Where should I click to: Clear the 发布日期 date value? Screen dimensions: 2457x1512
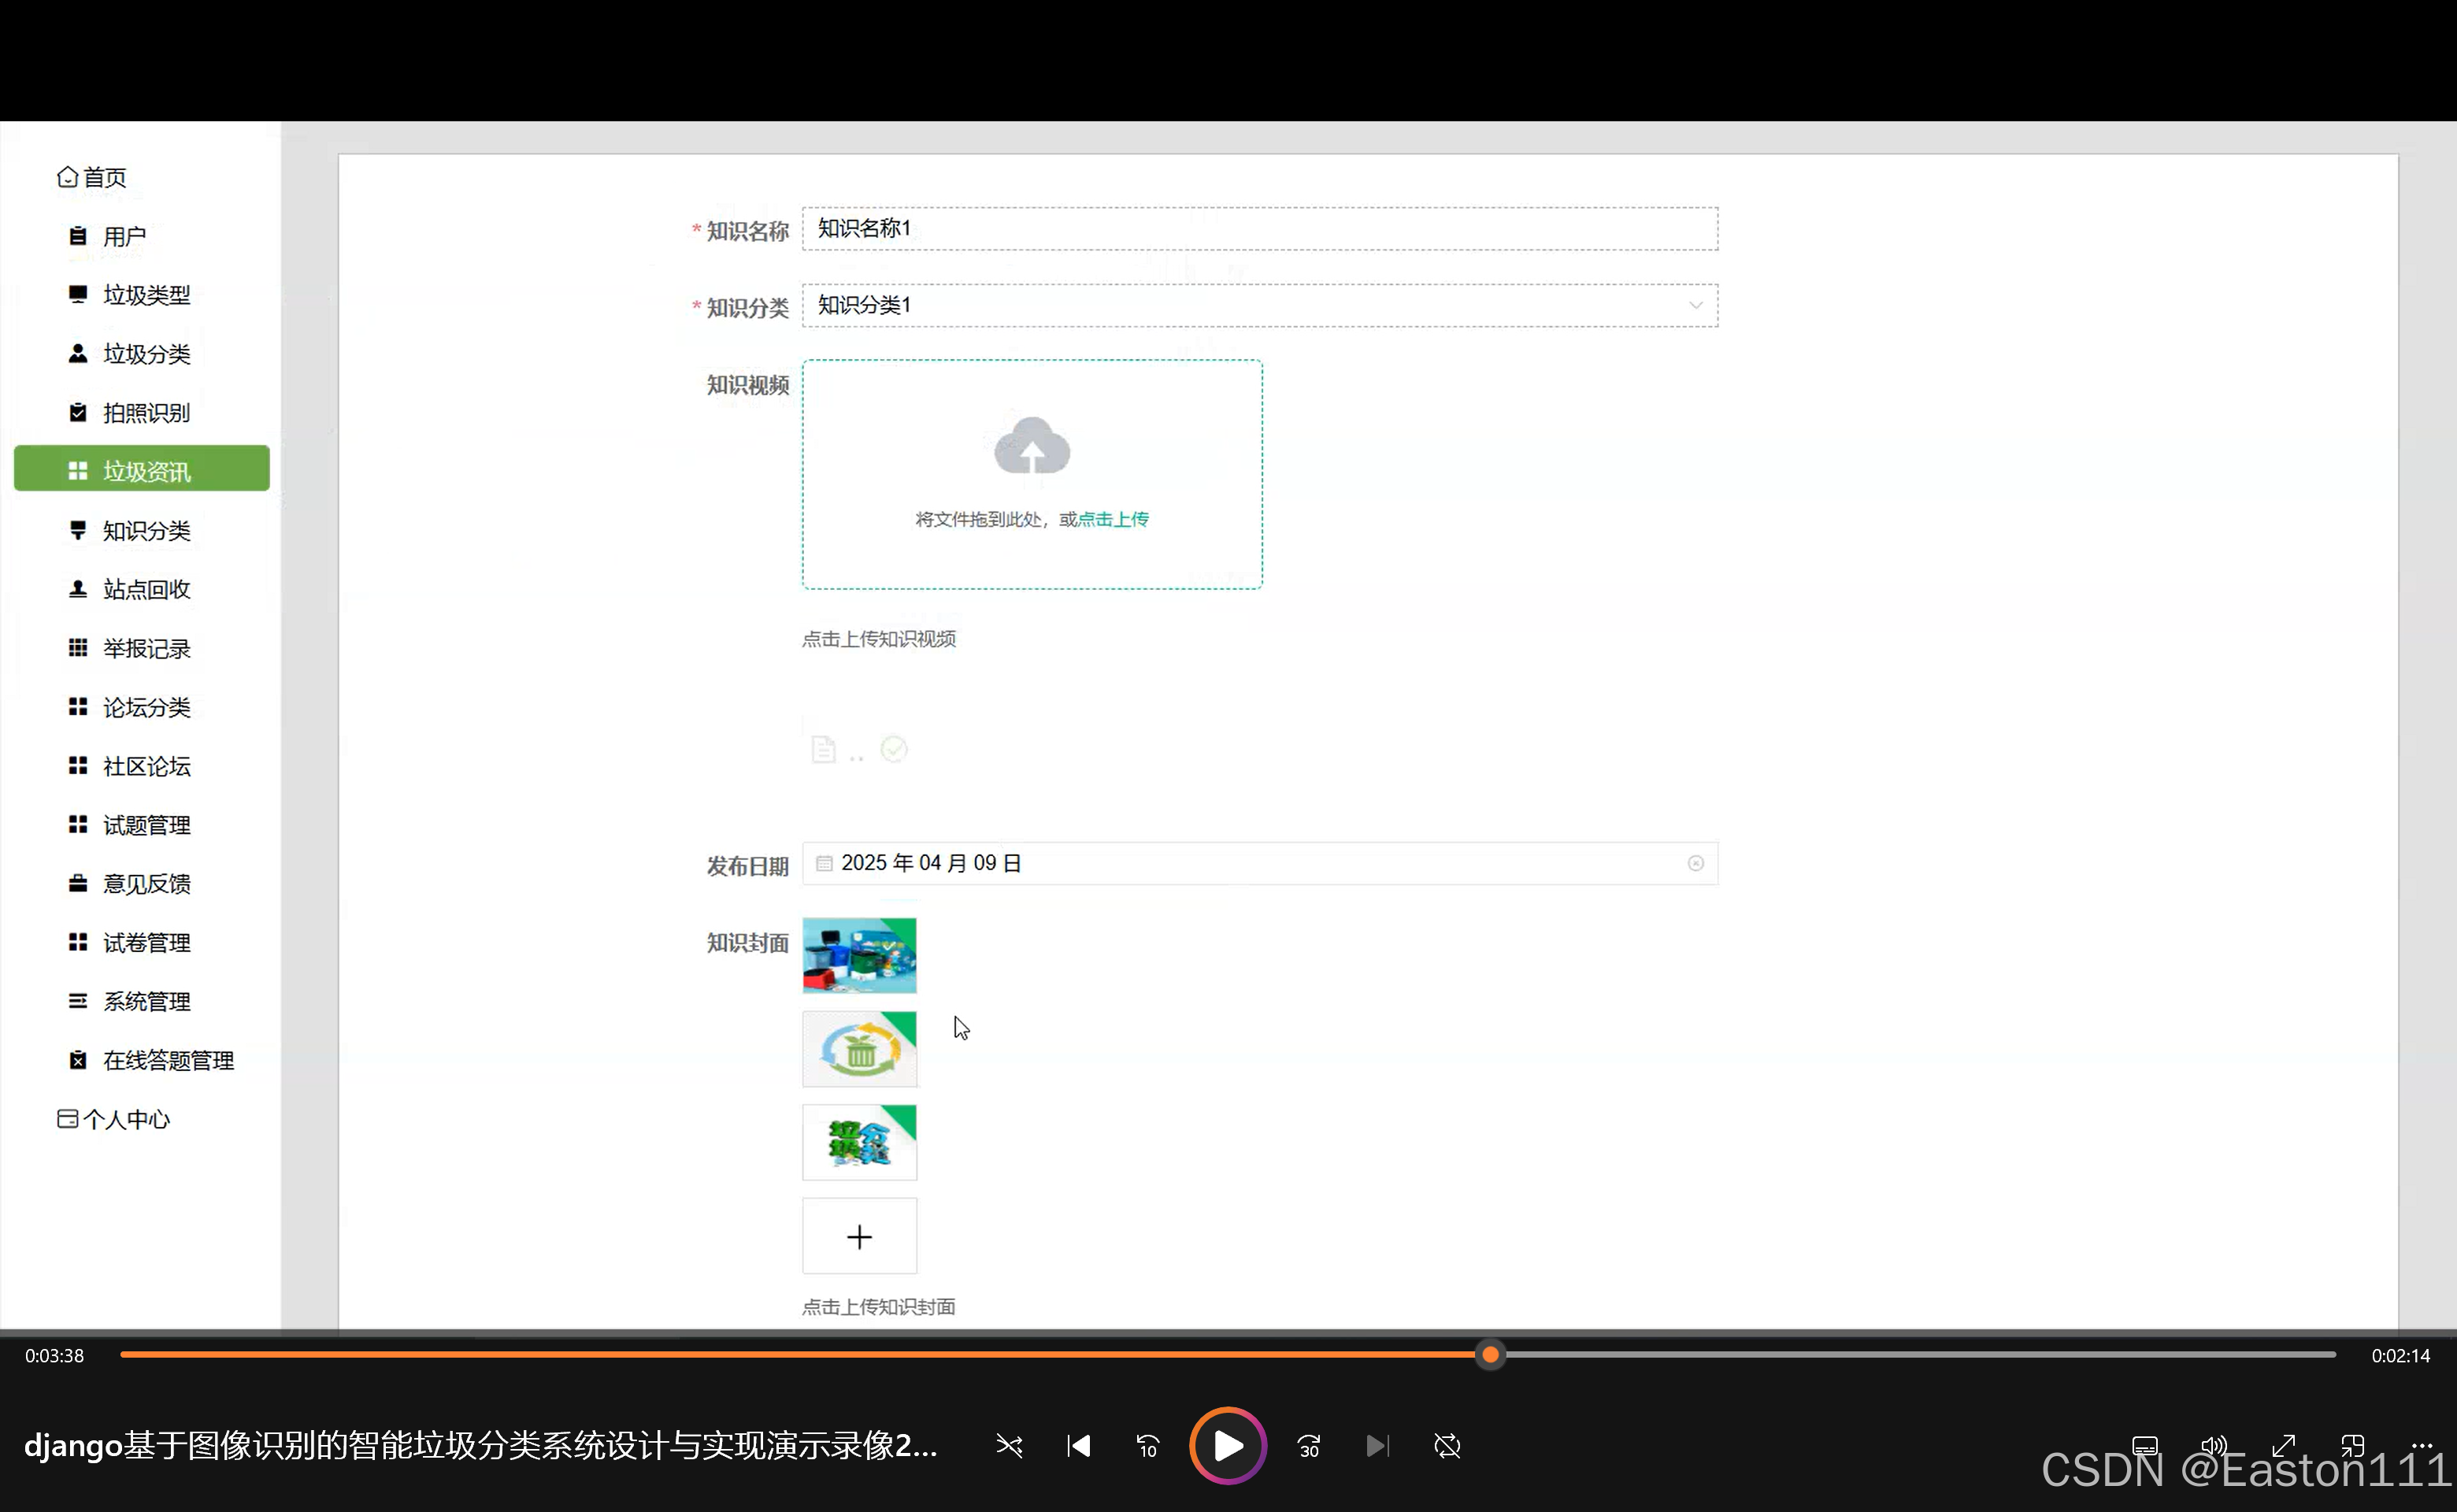[1696, 864]
